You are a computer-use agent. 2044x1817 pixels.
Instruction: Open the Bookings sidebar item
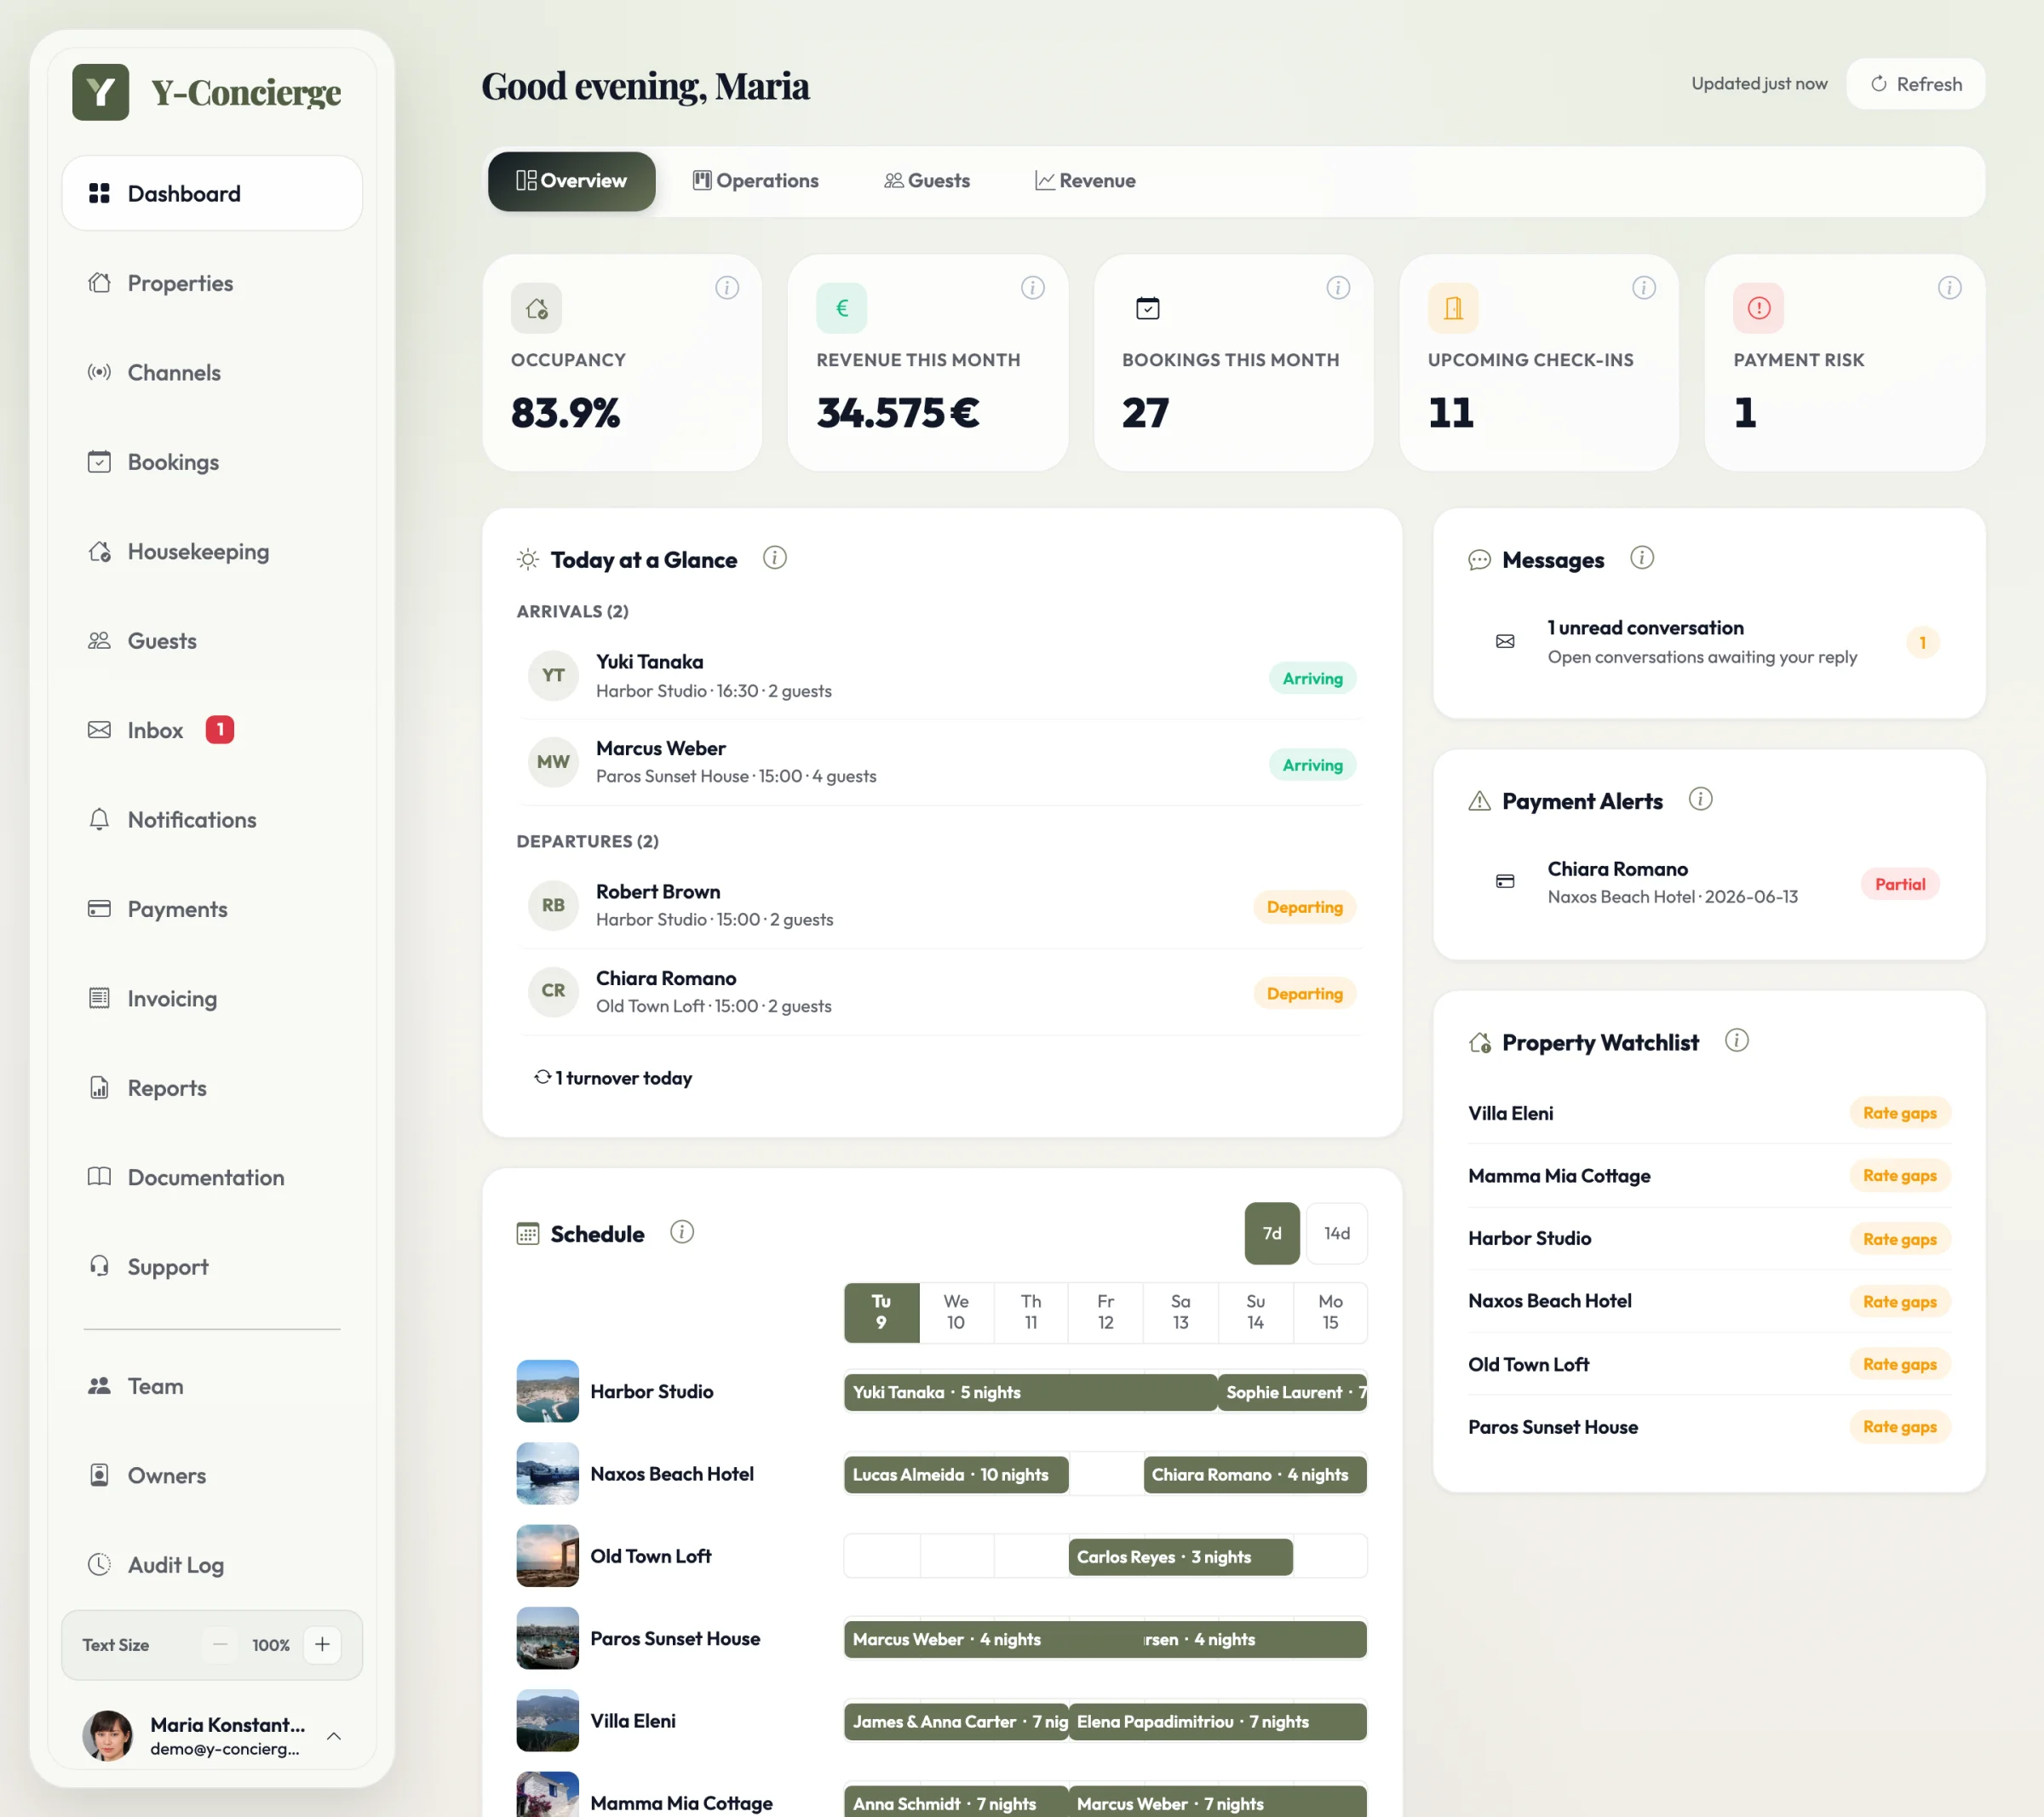point(212,462)
